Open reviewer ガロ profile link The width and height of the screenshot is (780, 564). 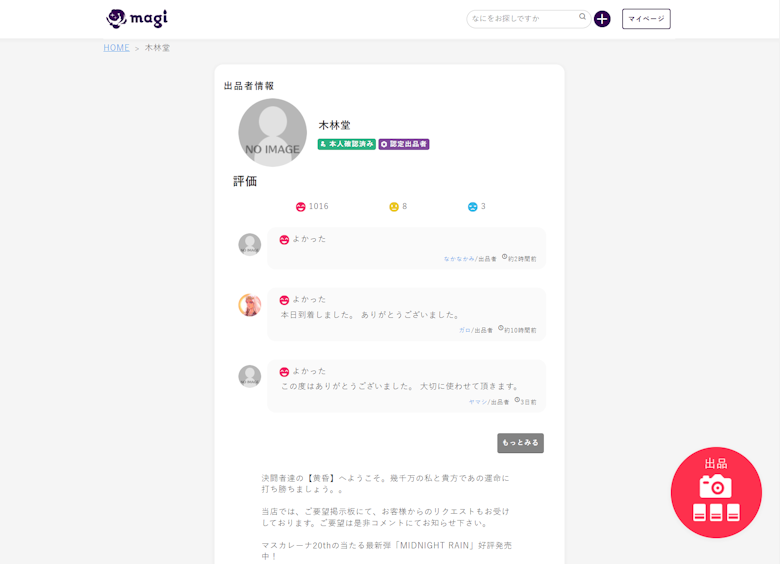464,330
